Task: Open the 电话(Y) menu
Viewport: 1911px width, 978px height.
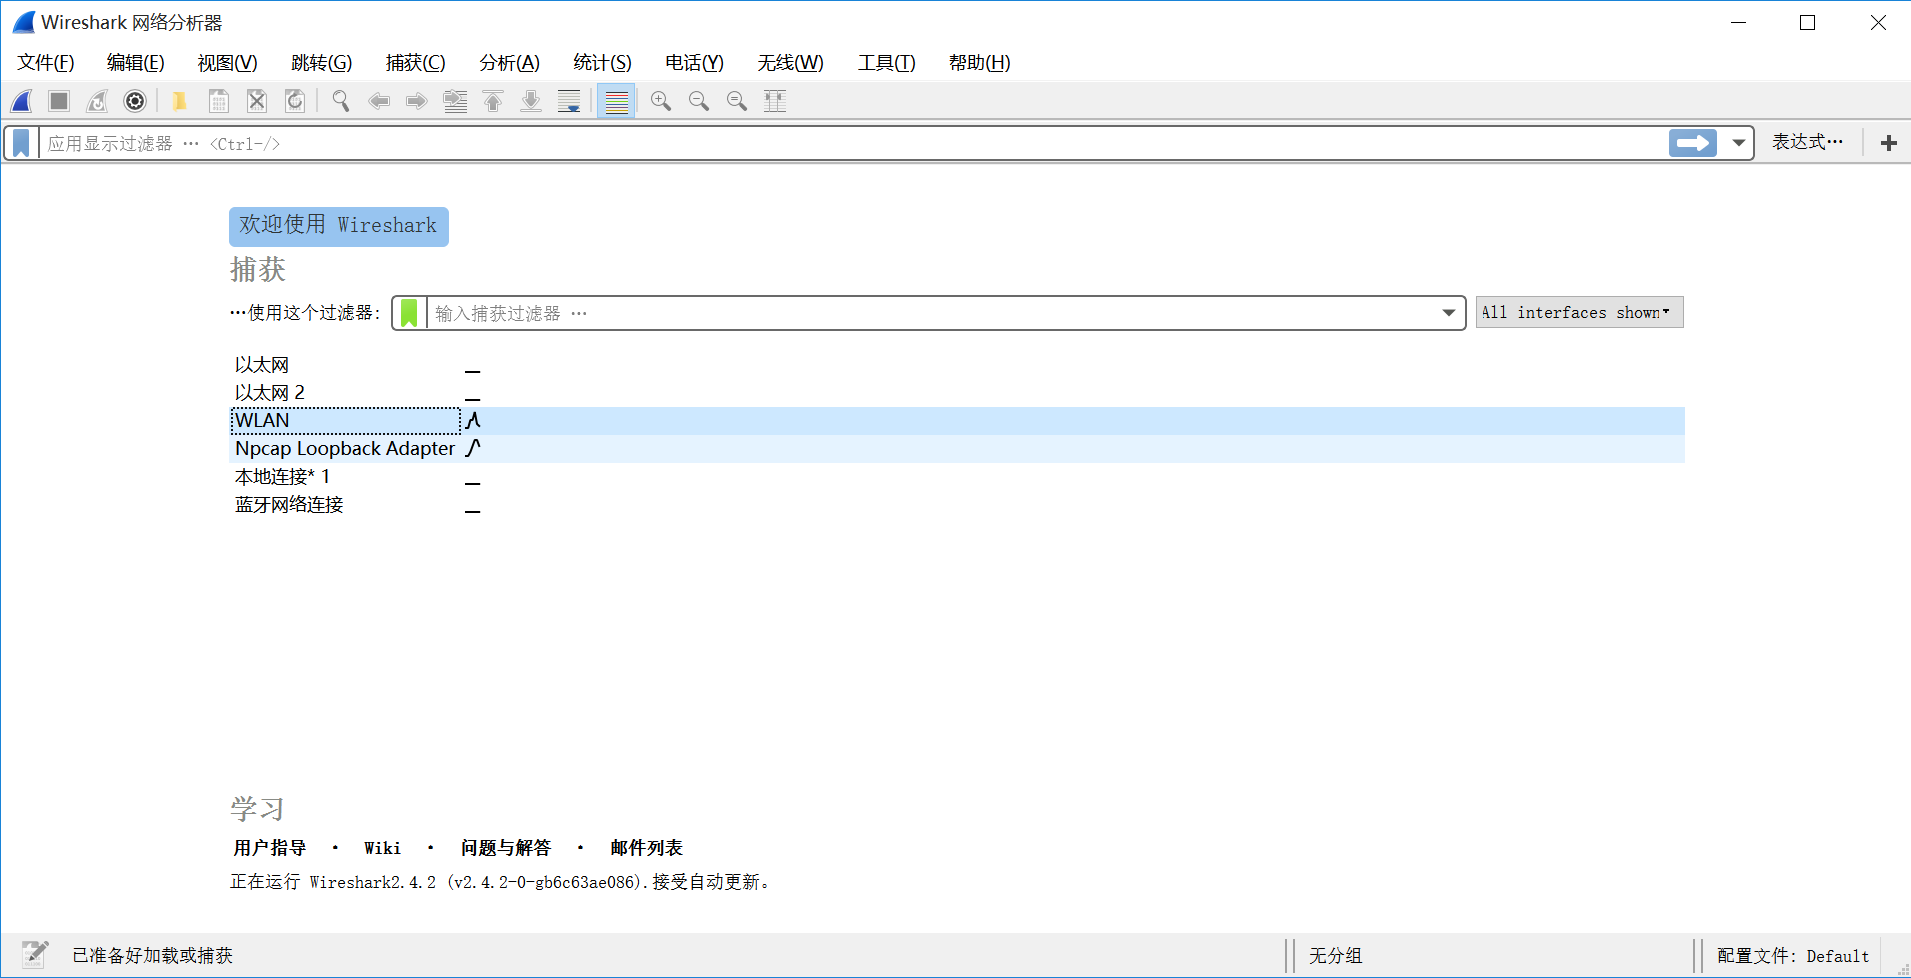Action: coord(695,63)
